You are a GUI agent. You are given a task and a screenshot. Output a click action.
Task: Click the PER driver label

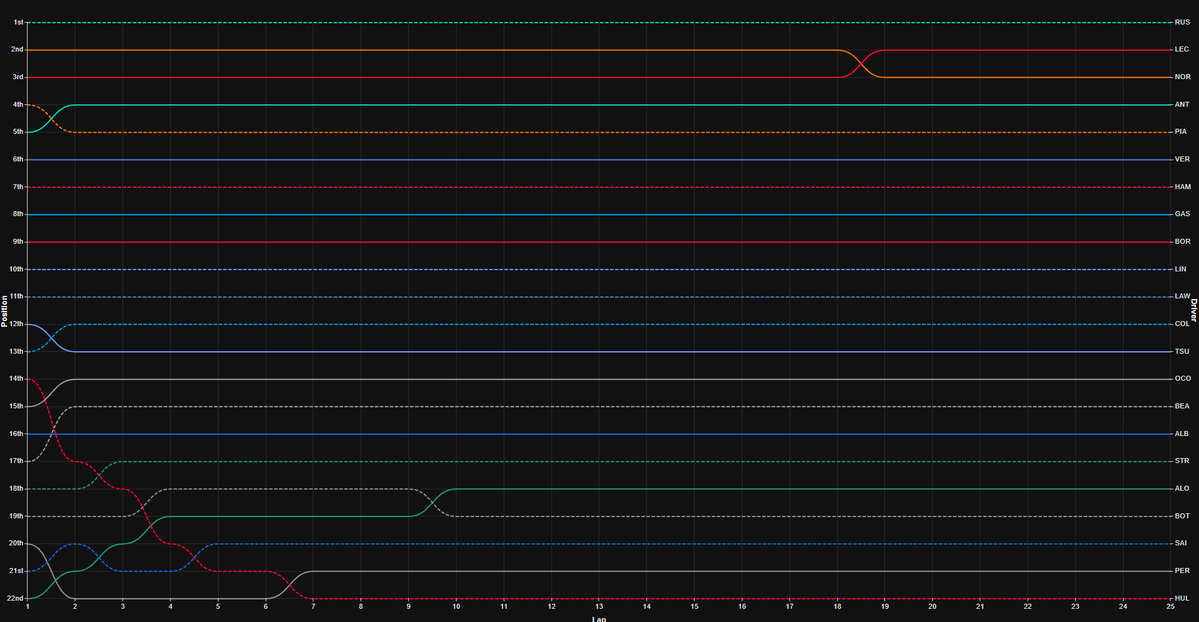click(x=1182, y=571)
